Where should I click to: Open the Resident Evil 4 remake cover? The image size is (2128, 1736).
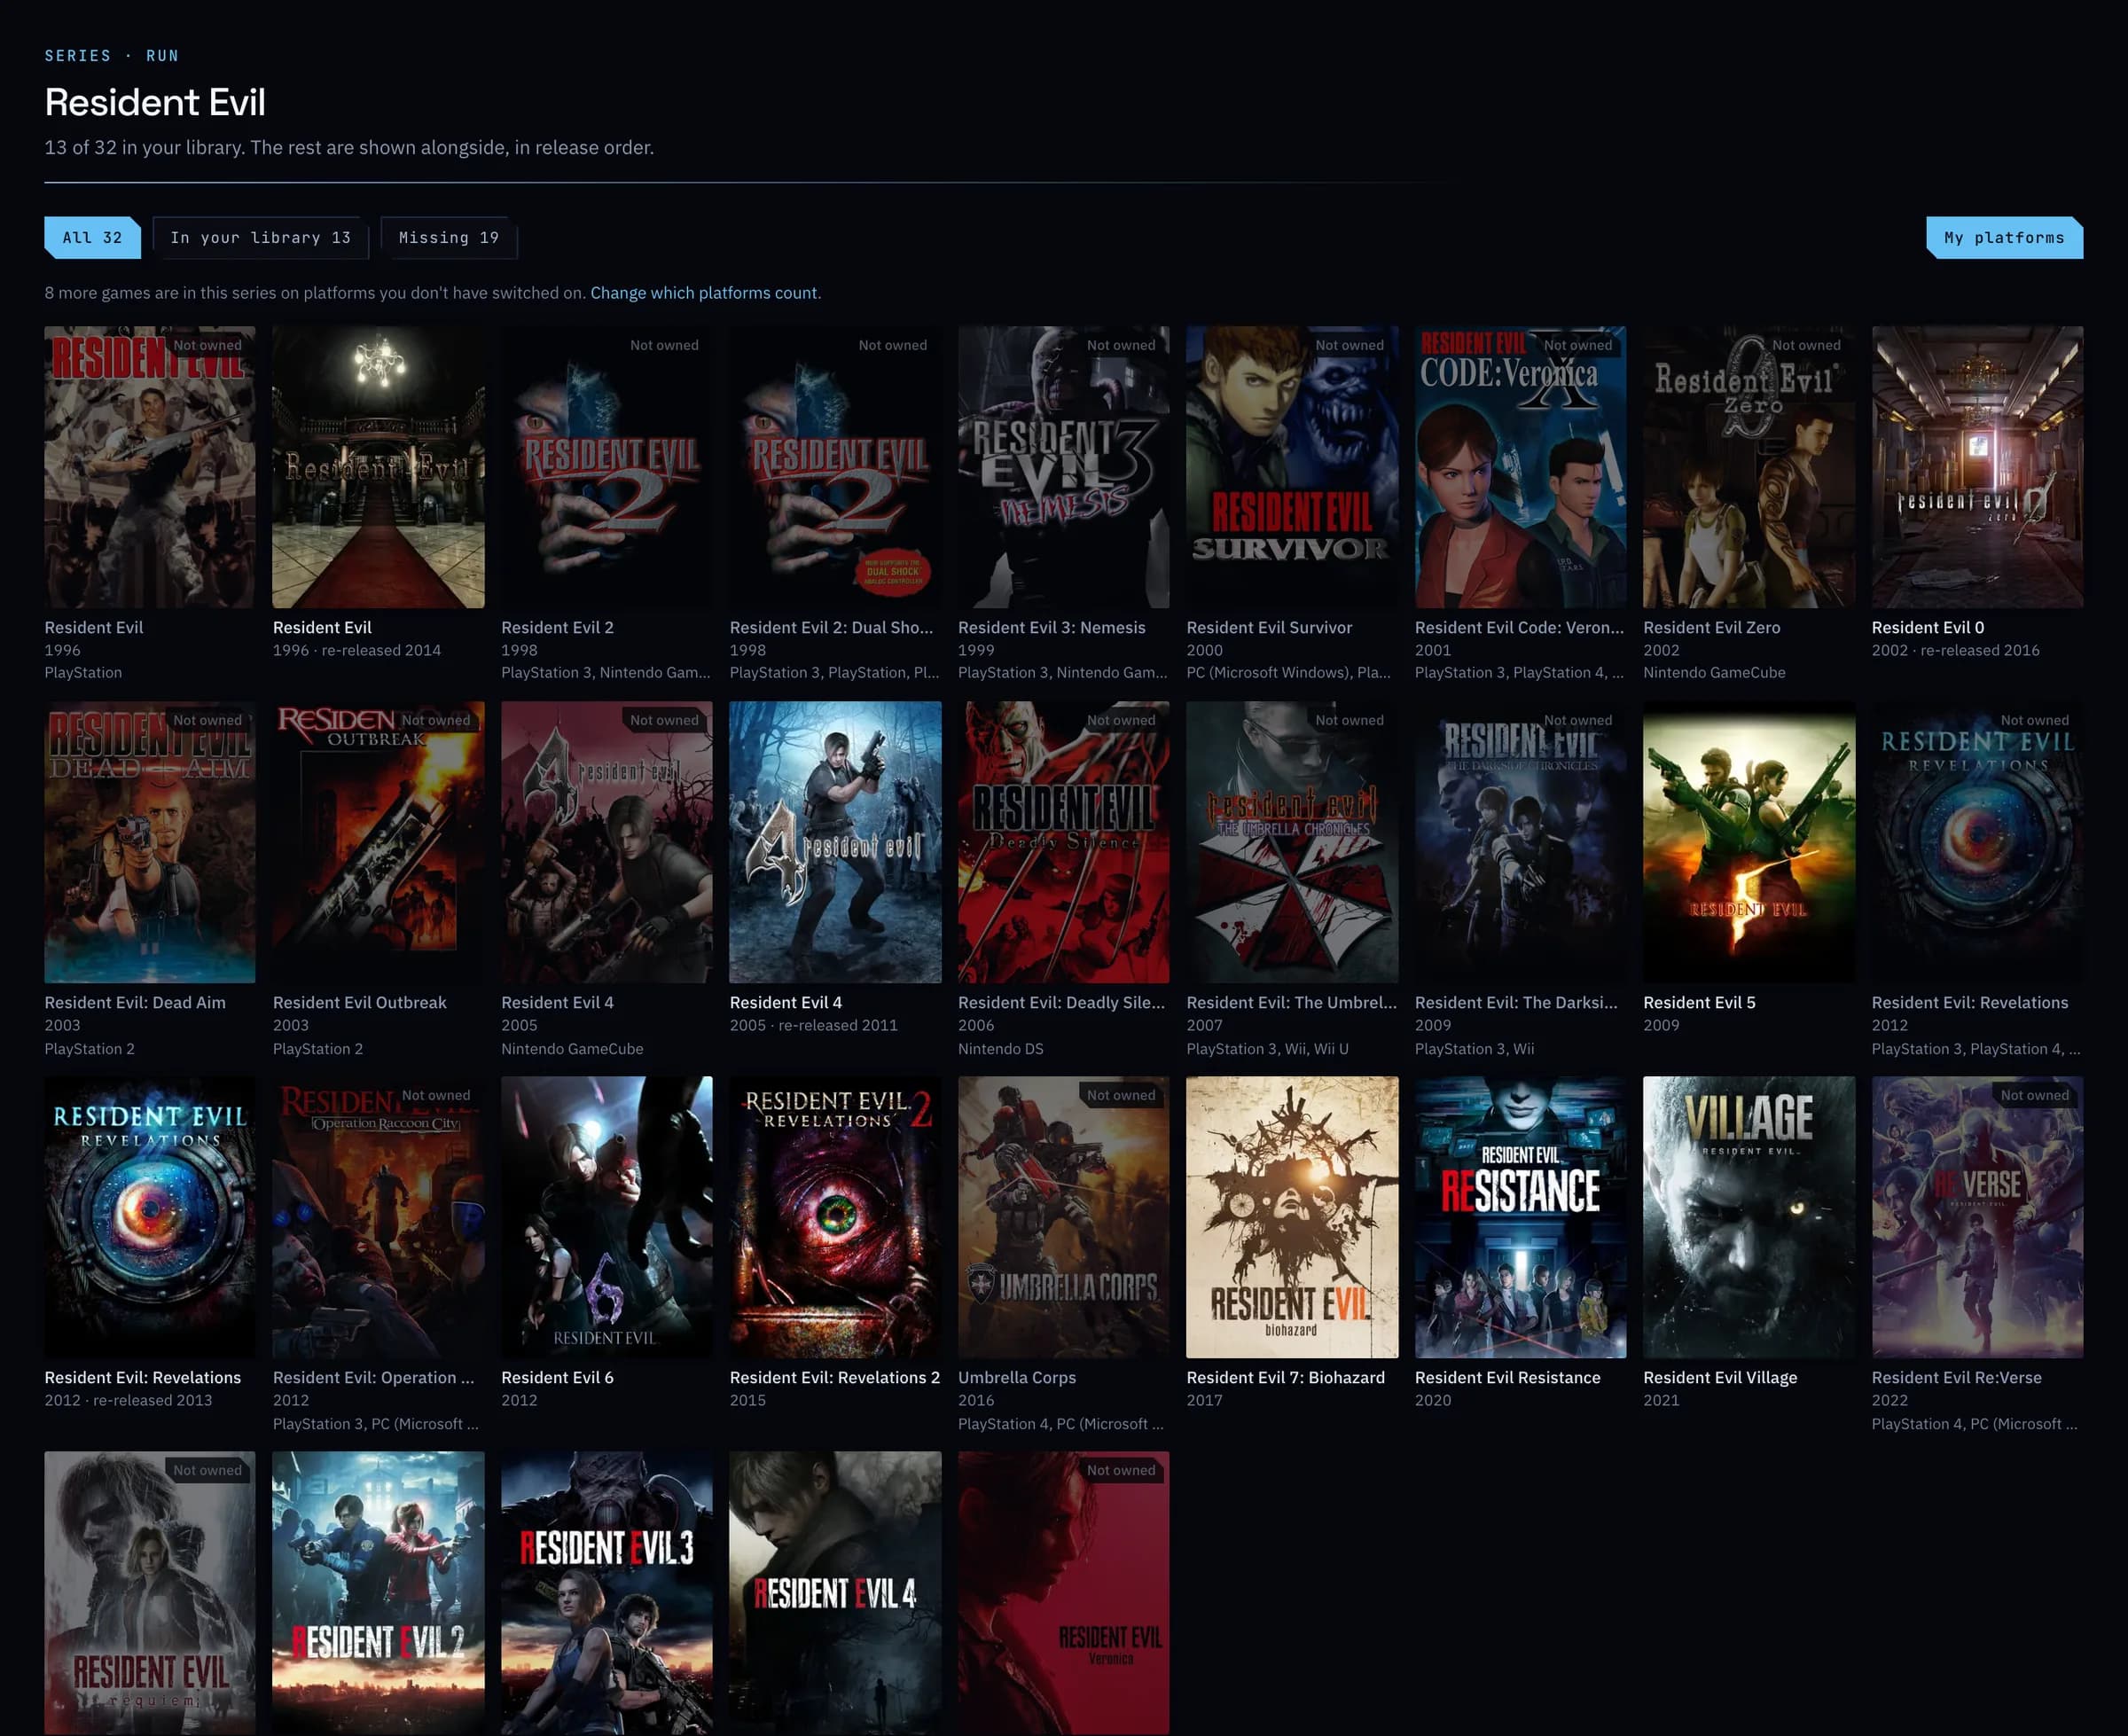(x=835, y=1593)
